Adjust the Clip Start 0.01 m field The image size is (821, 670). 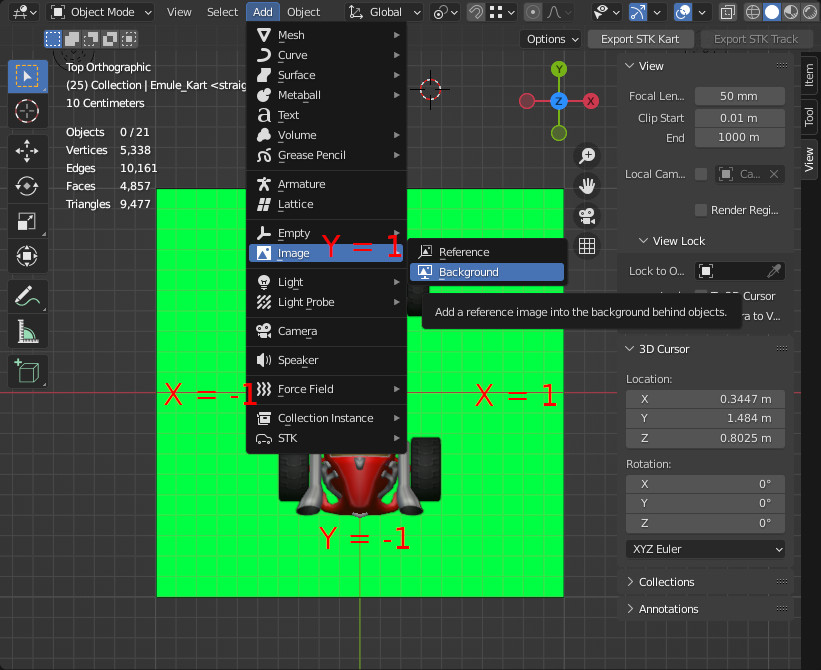[739, 118]
